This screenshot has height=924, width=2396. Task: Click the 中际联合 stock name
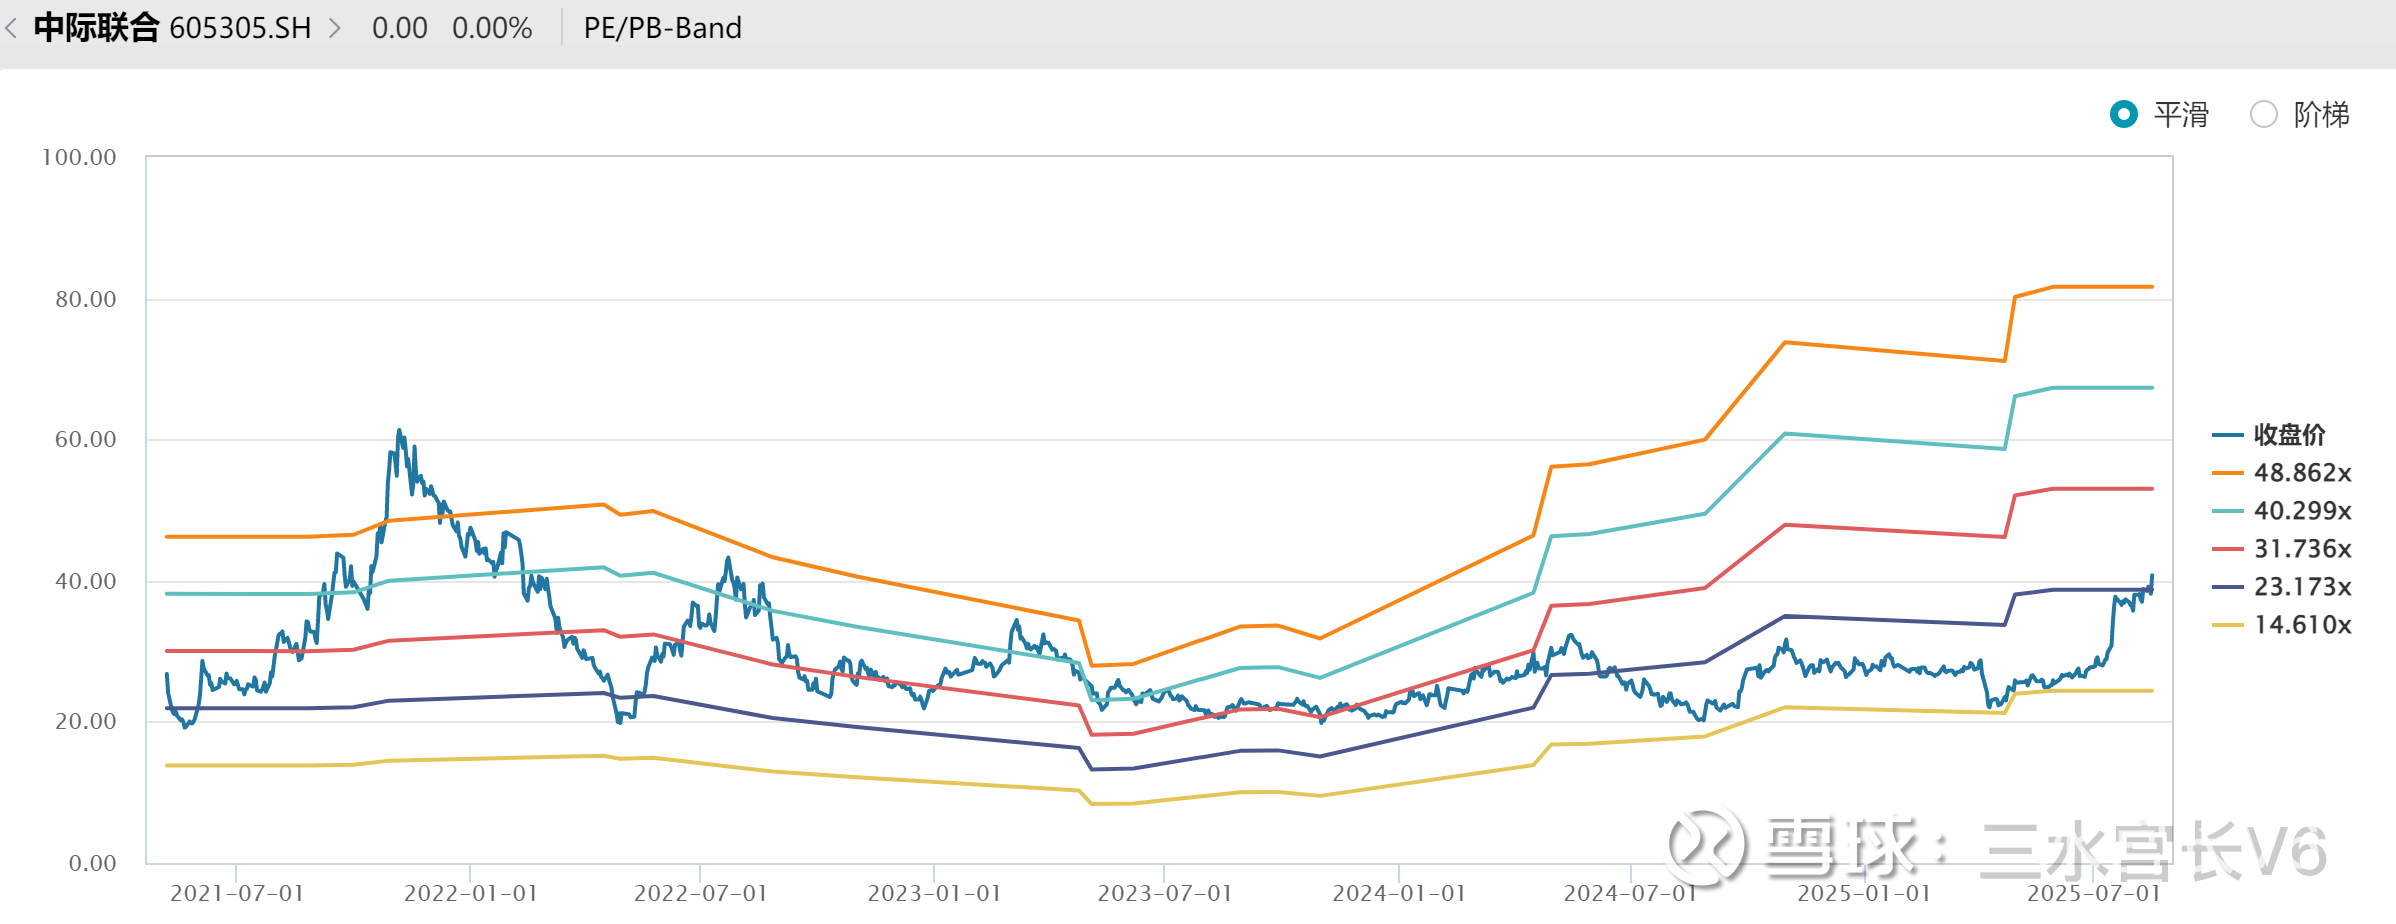pos(96,28)
